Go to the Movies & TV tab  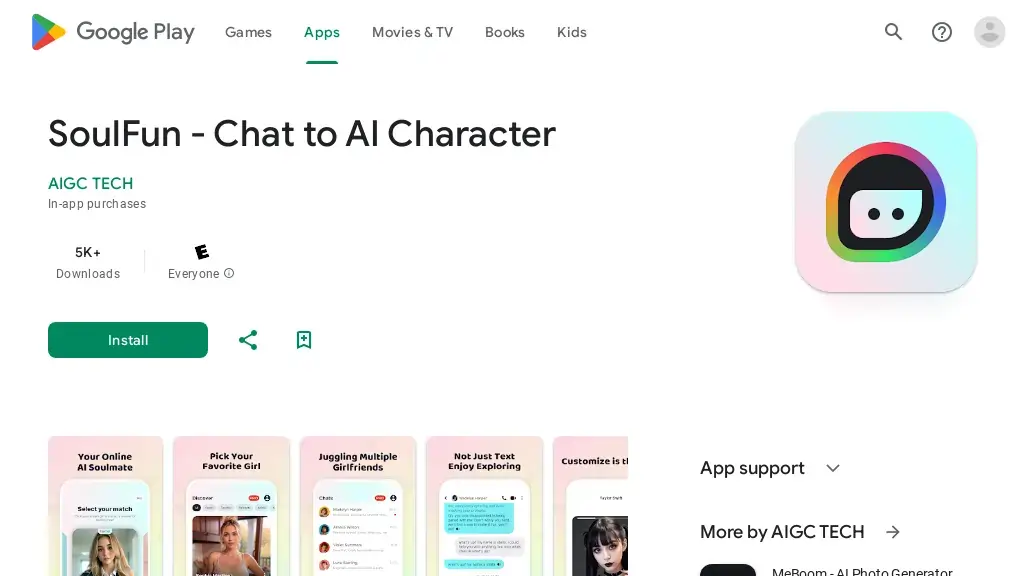click(x=412, y=32)
